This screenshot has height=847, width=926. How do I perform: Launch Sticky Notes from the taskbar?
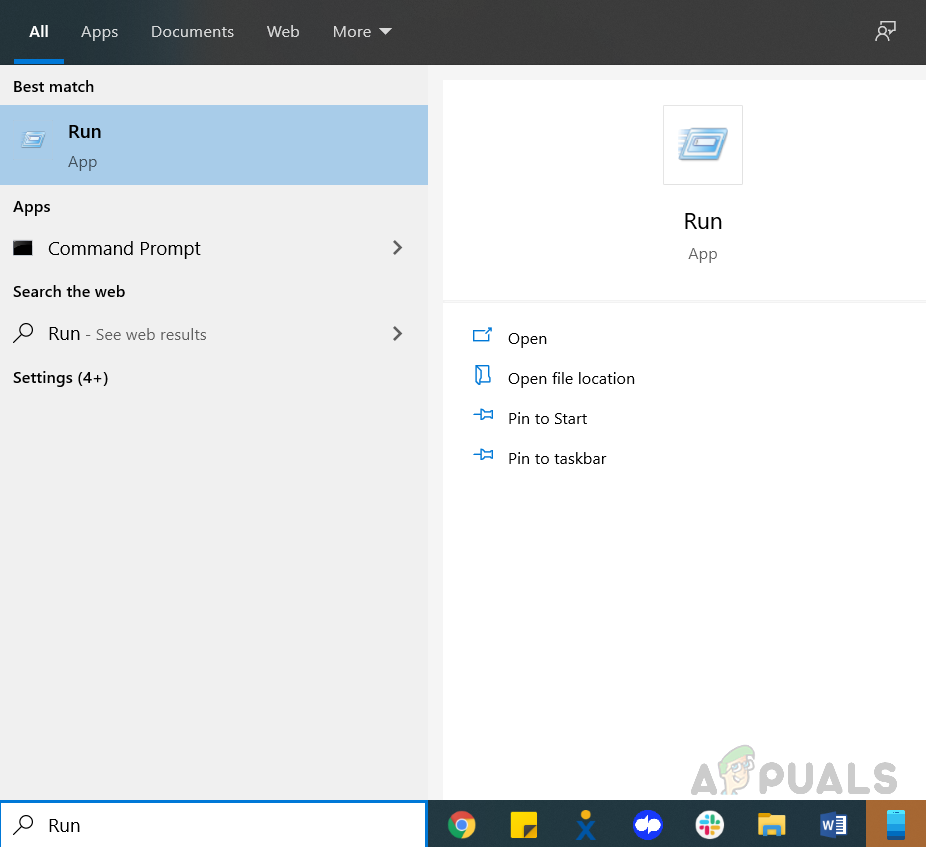524,825
